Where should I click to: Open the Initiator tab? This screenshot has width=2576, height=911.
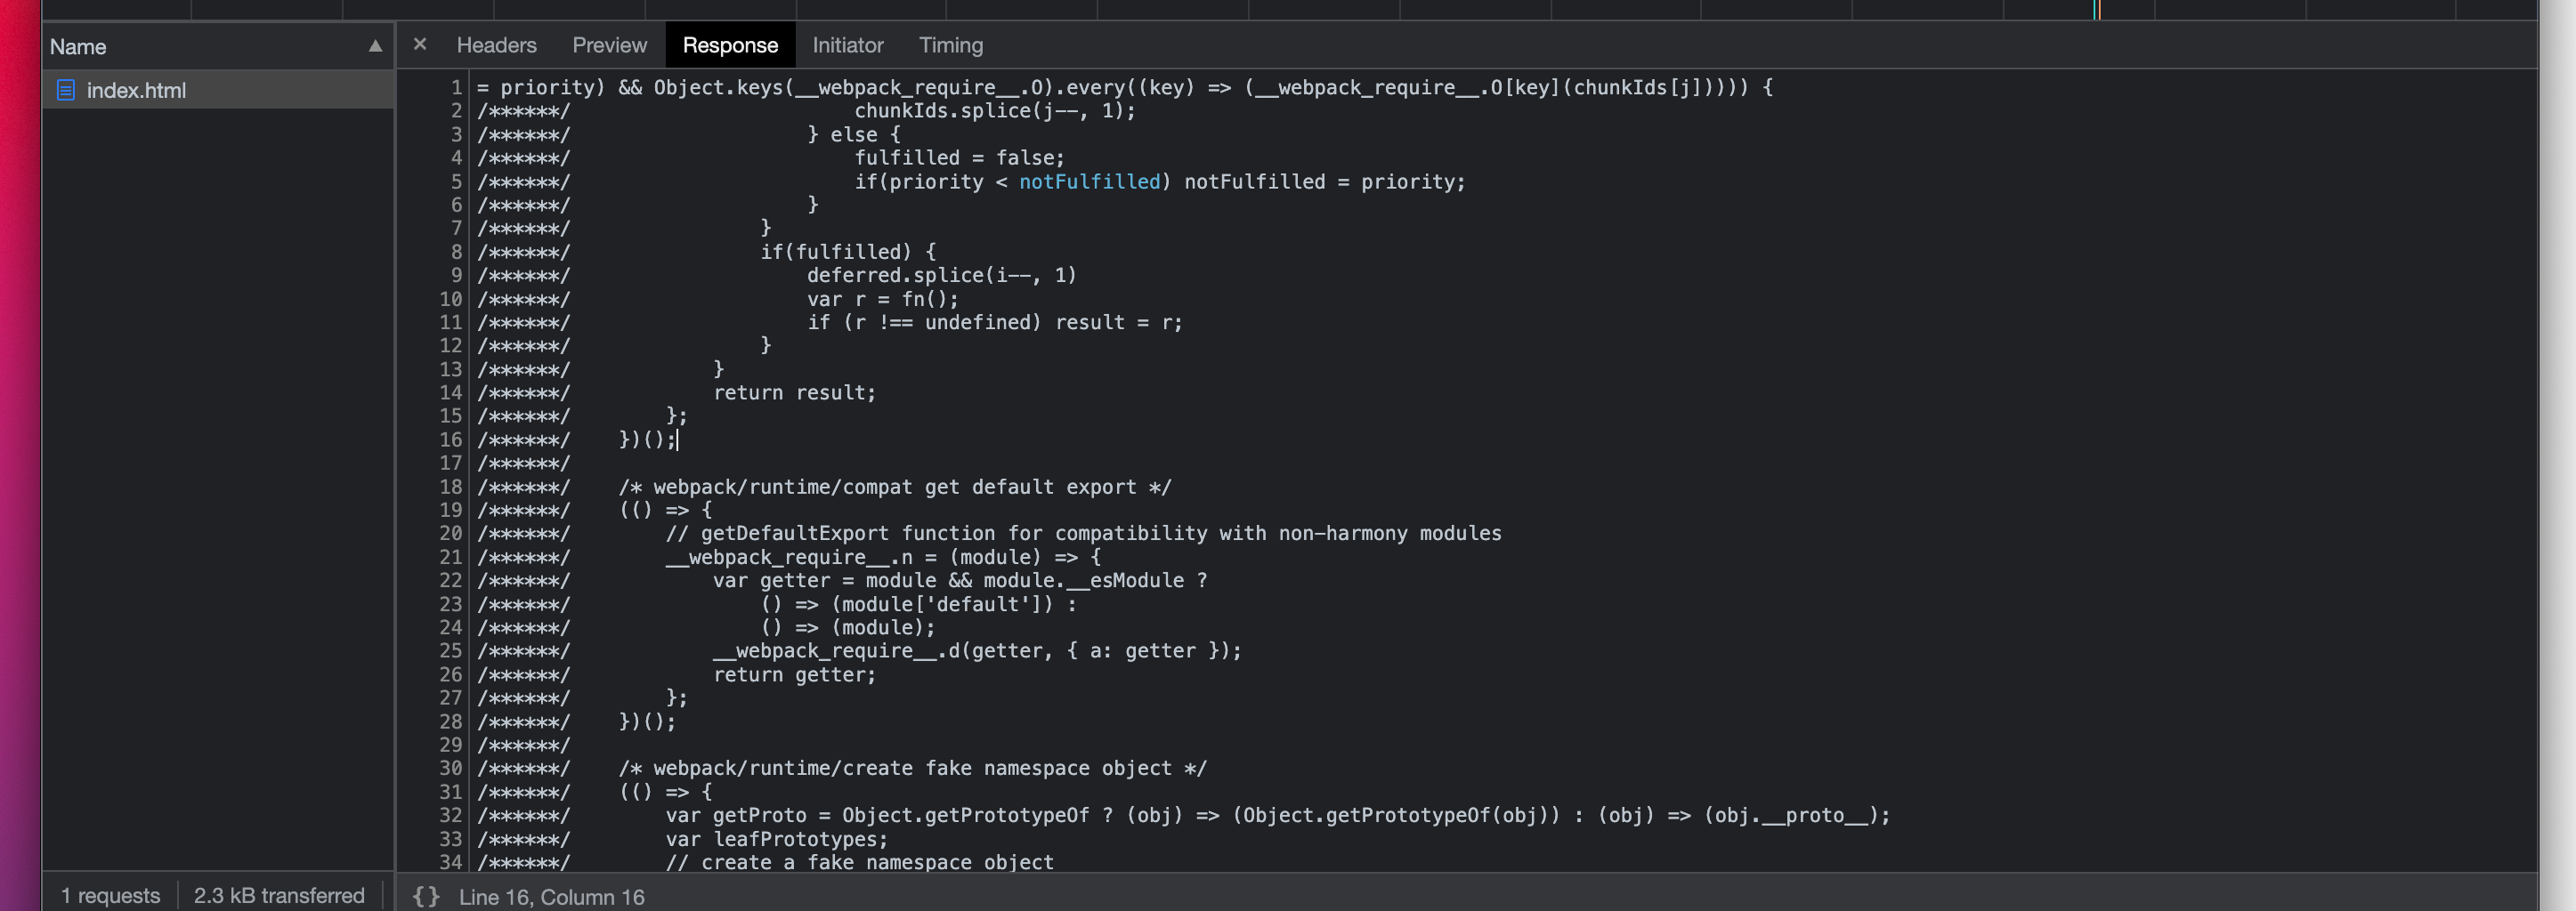[x=848, y=45]
